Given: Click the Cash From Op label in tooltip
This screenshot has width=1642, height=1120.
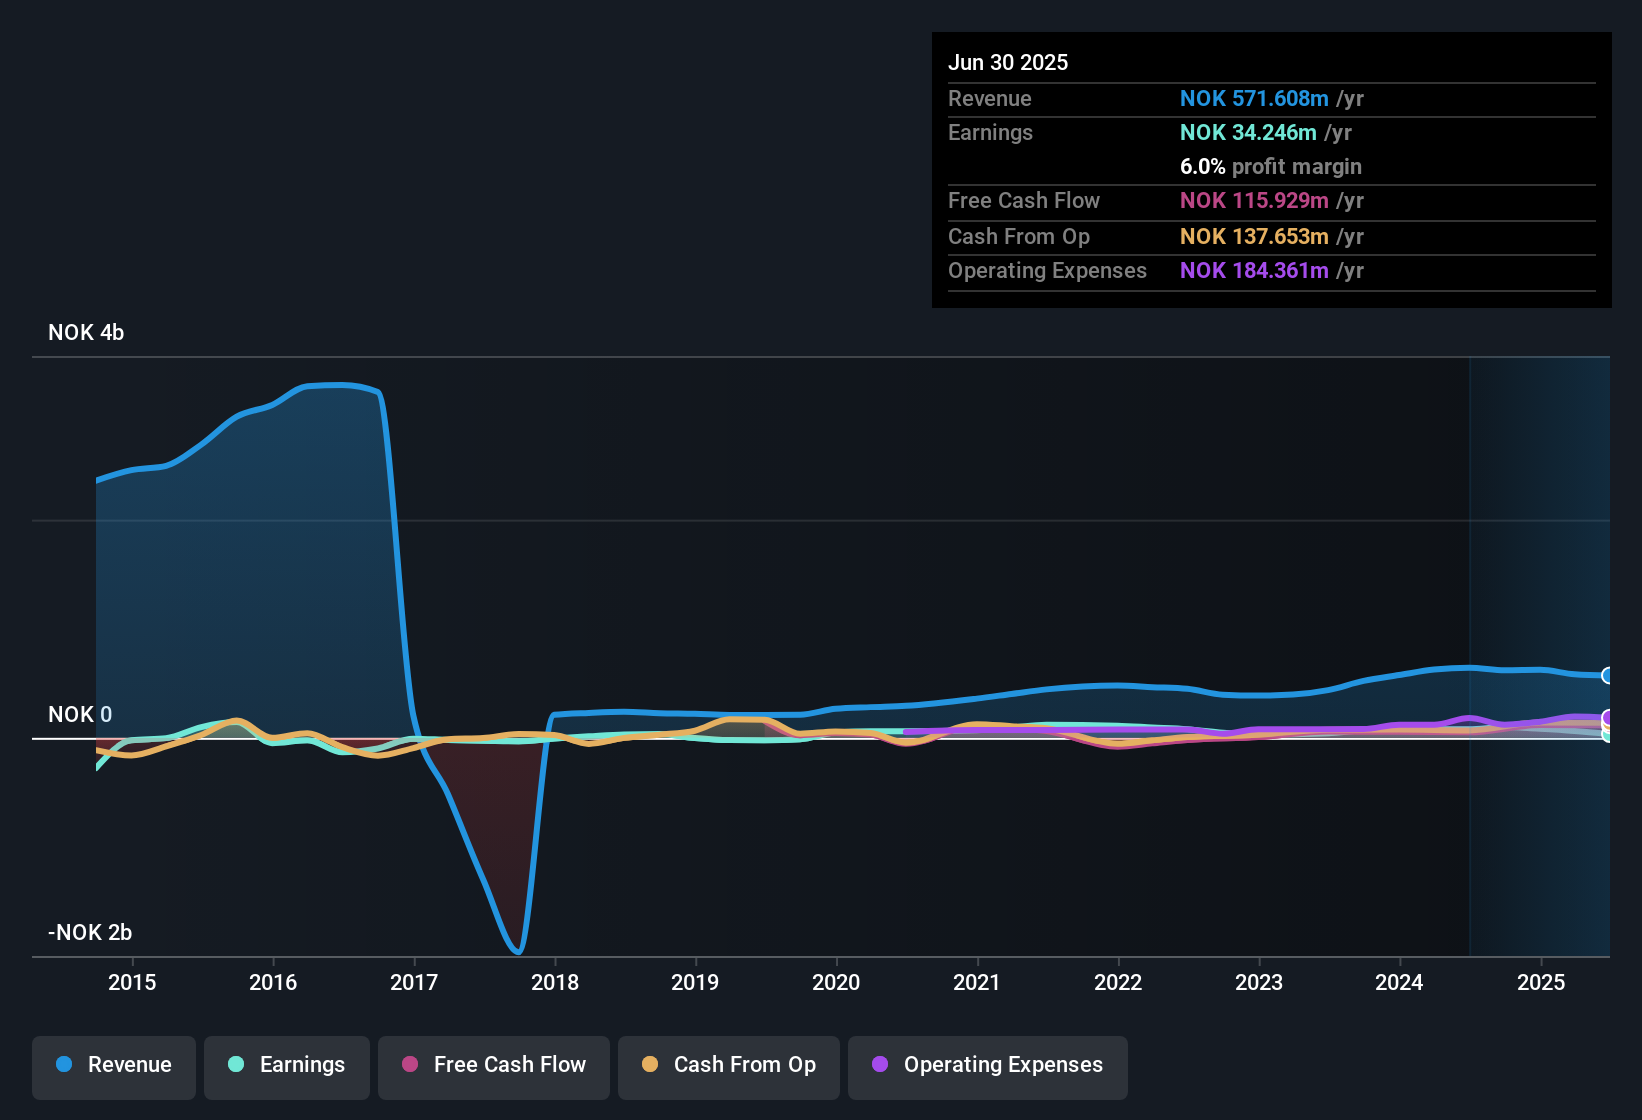Looking at the screenshot, I should (x=1019, y=236).
